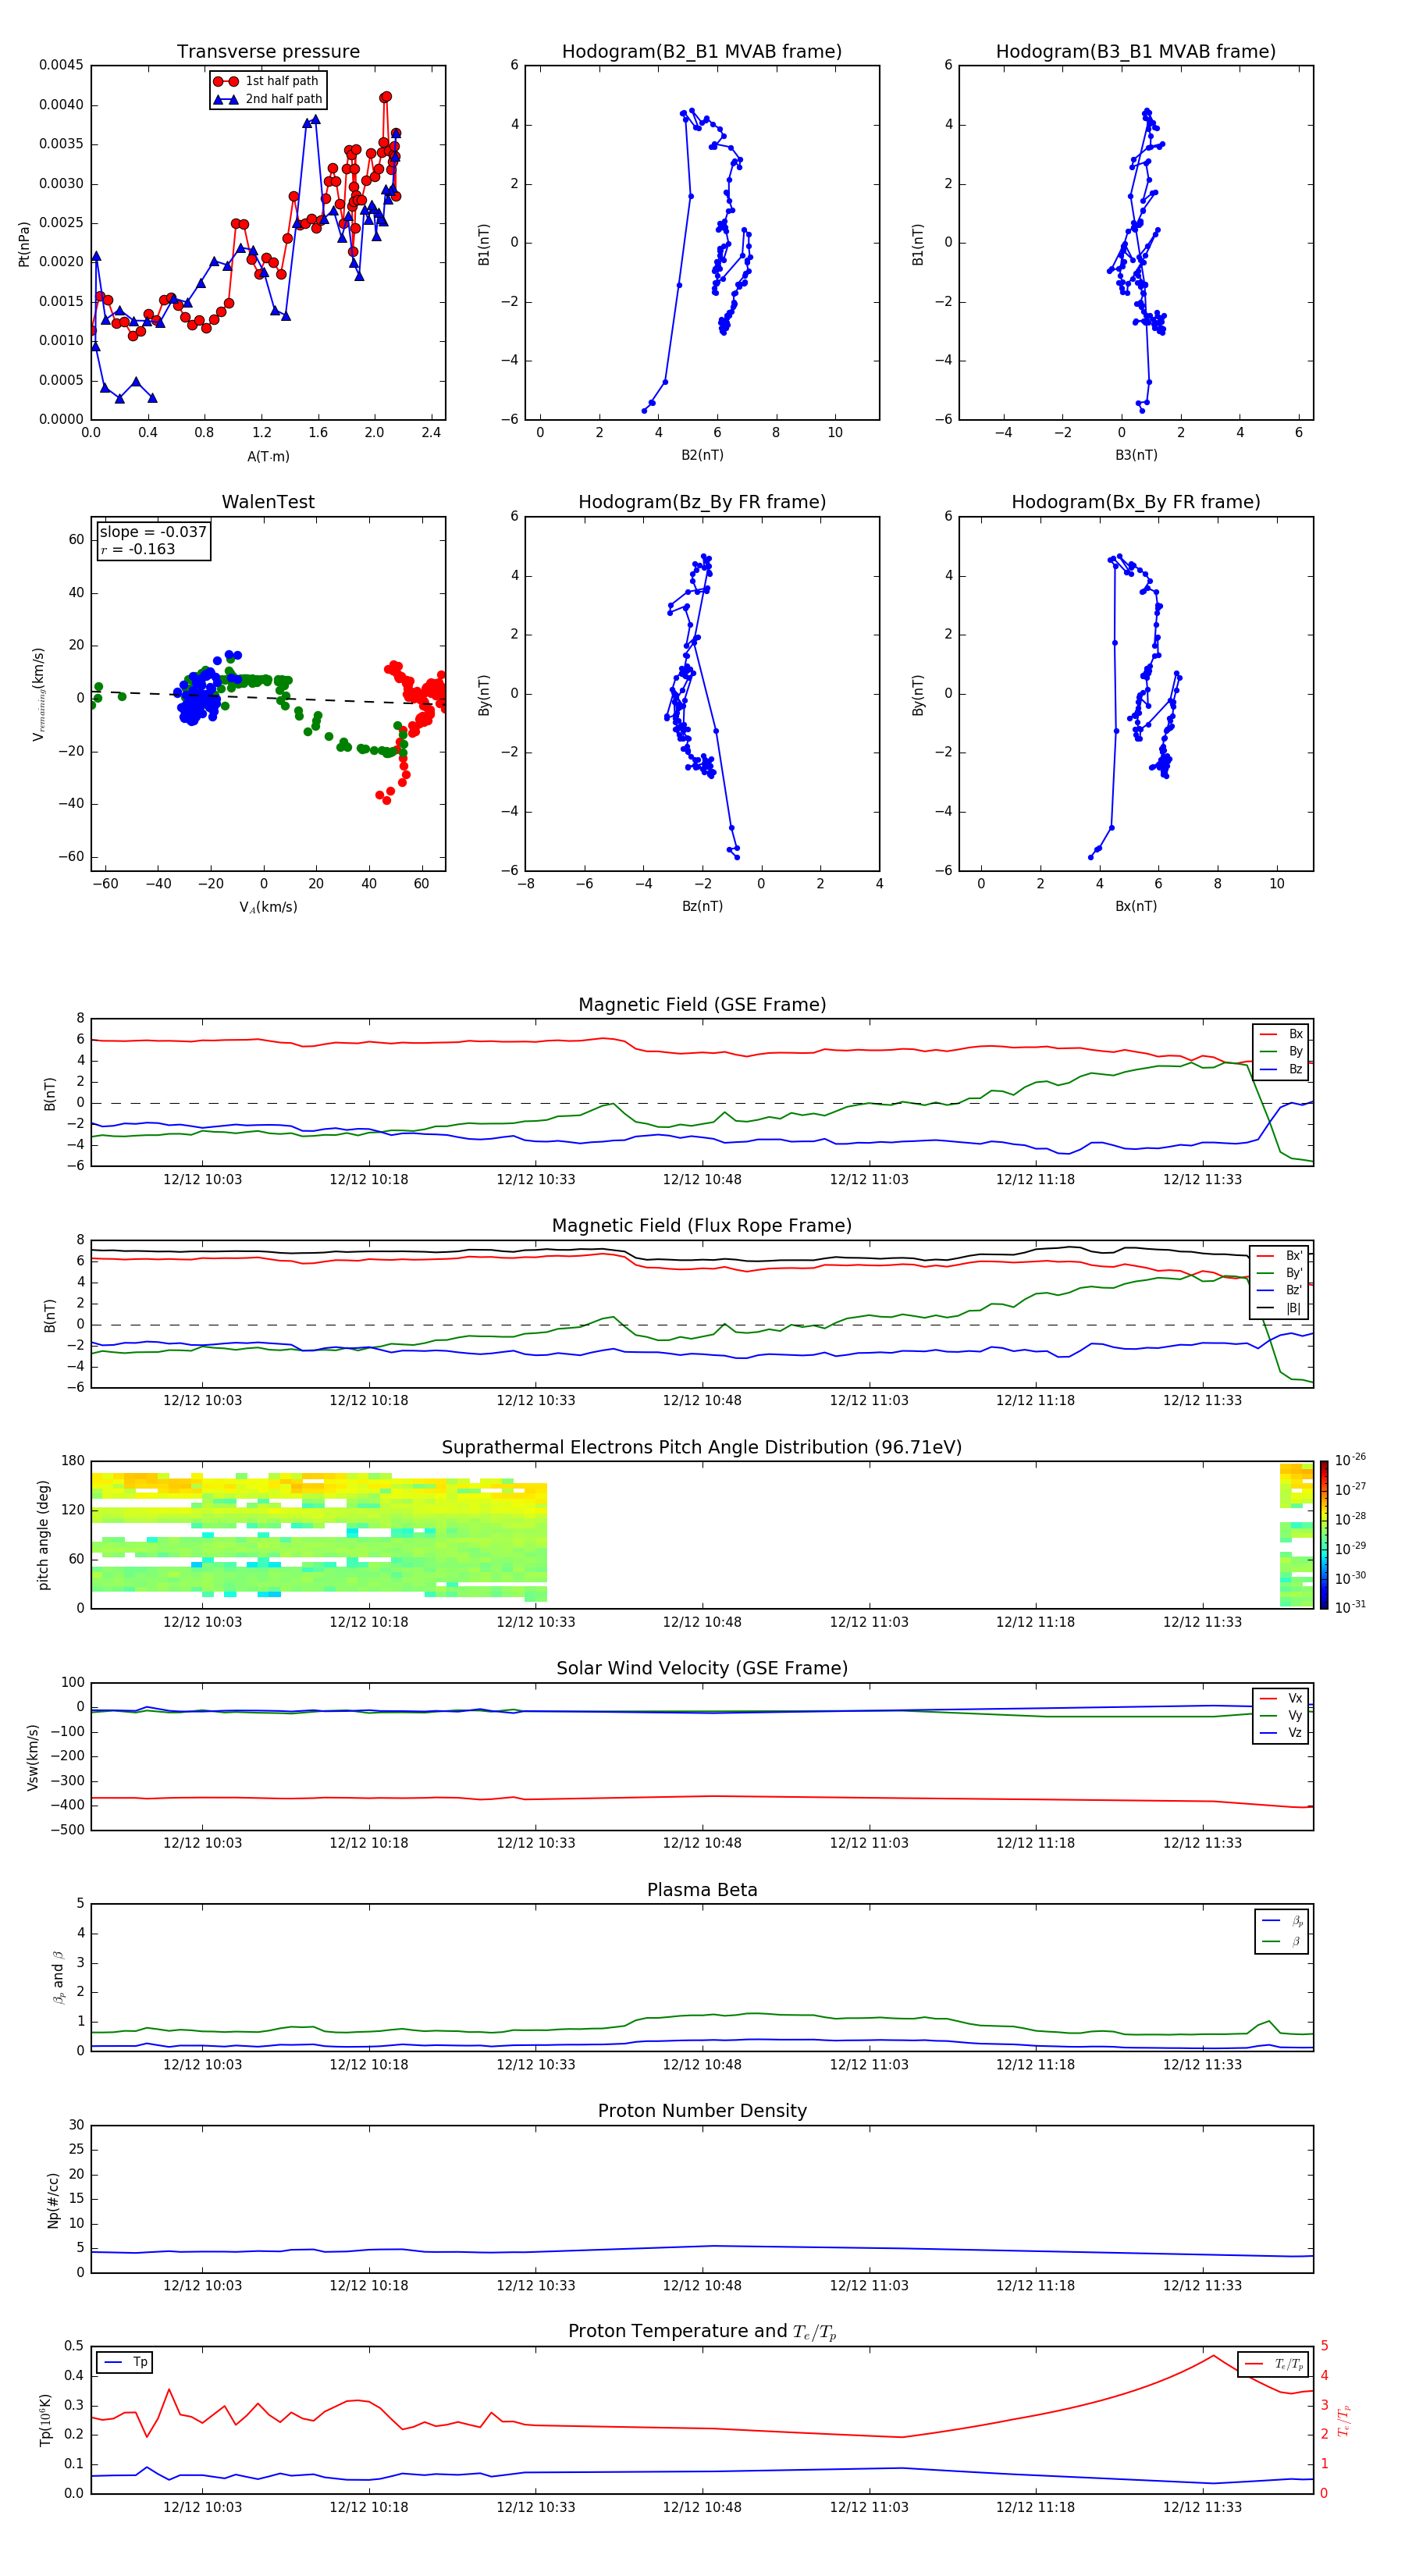Click the pitch angle color bar scale

(1324, 1535)
